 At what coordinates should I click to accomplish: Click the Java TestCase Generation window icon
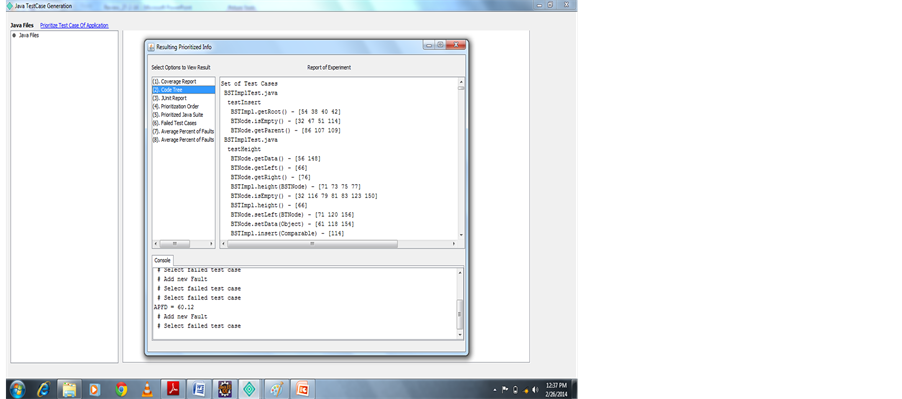tap(9, 6)
